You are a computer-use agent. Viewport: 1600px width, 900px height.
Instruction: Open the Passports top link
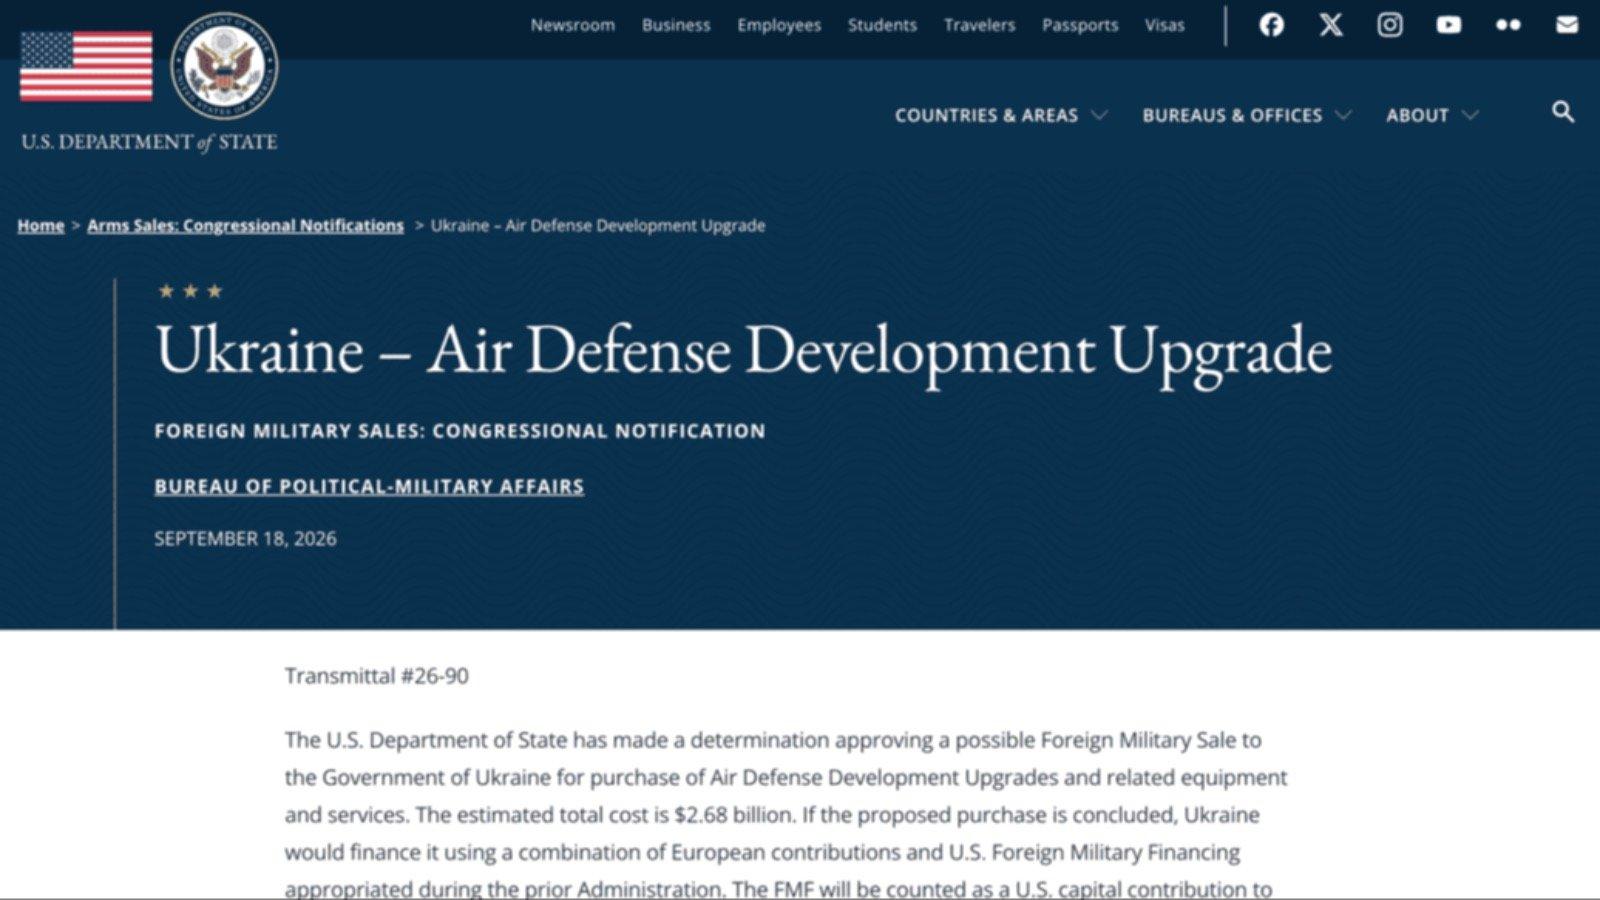click(1080, 25)
